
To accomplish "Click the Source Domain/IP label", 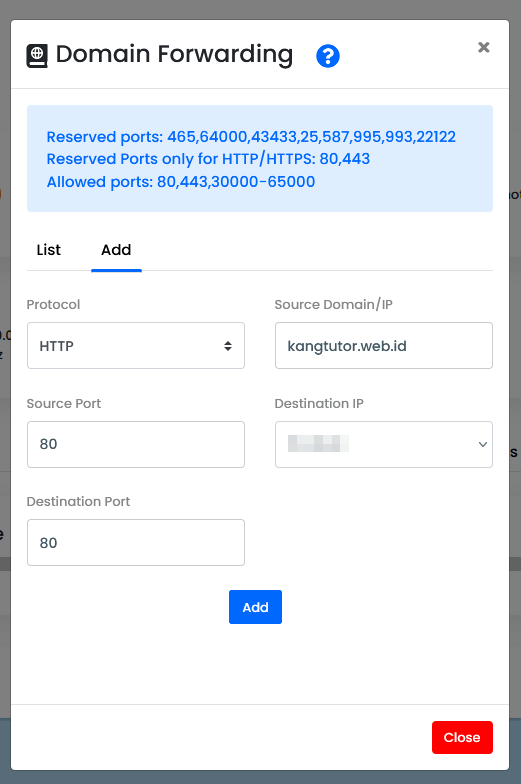I will coord(334,304).
